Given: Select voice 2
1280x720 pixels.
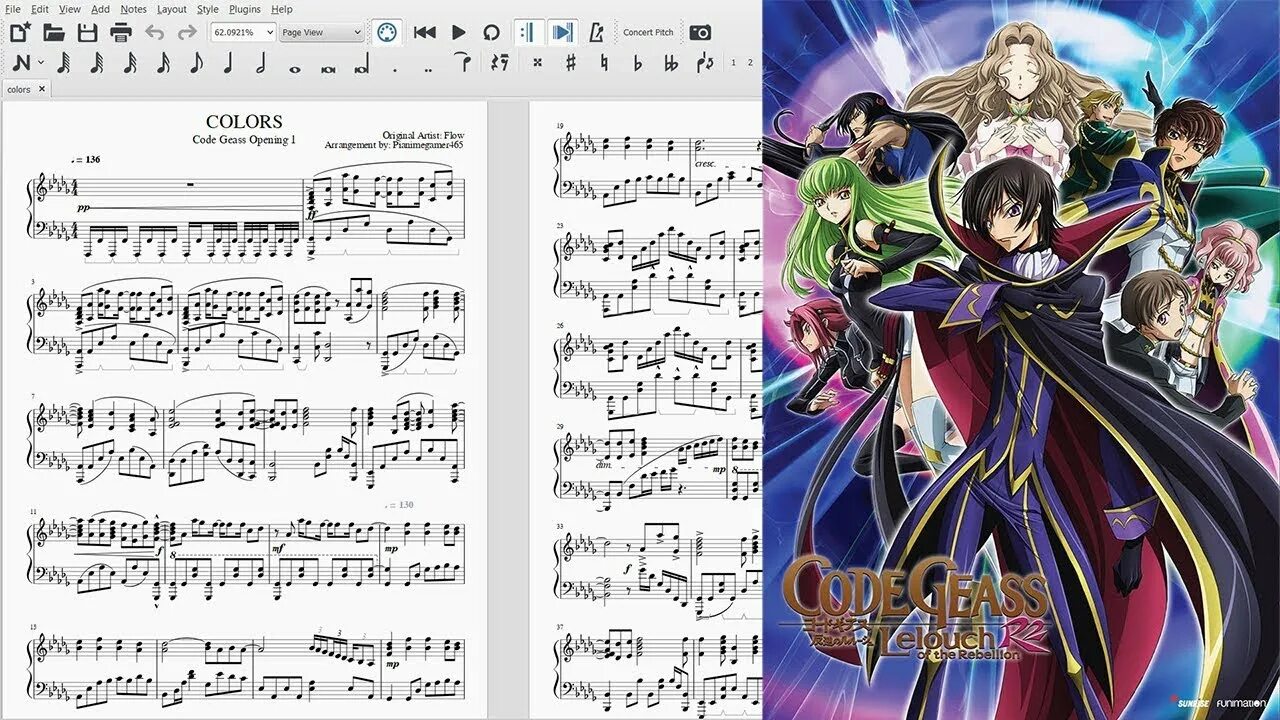Looking at the screenshot, I should pos(751,63).
